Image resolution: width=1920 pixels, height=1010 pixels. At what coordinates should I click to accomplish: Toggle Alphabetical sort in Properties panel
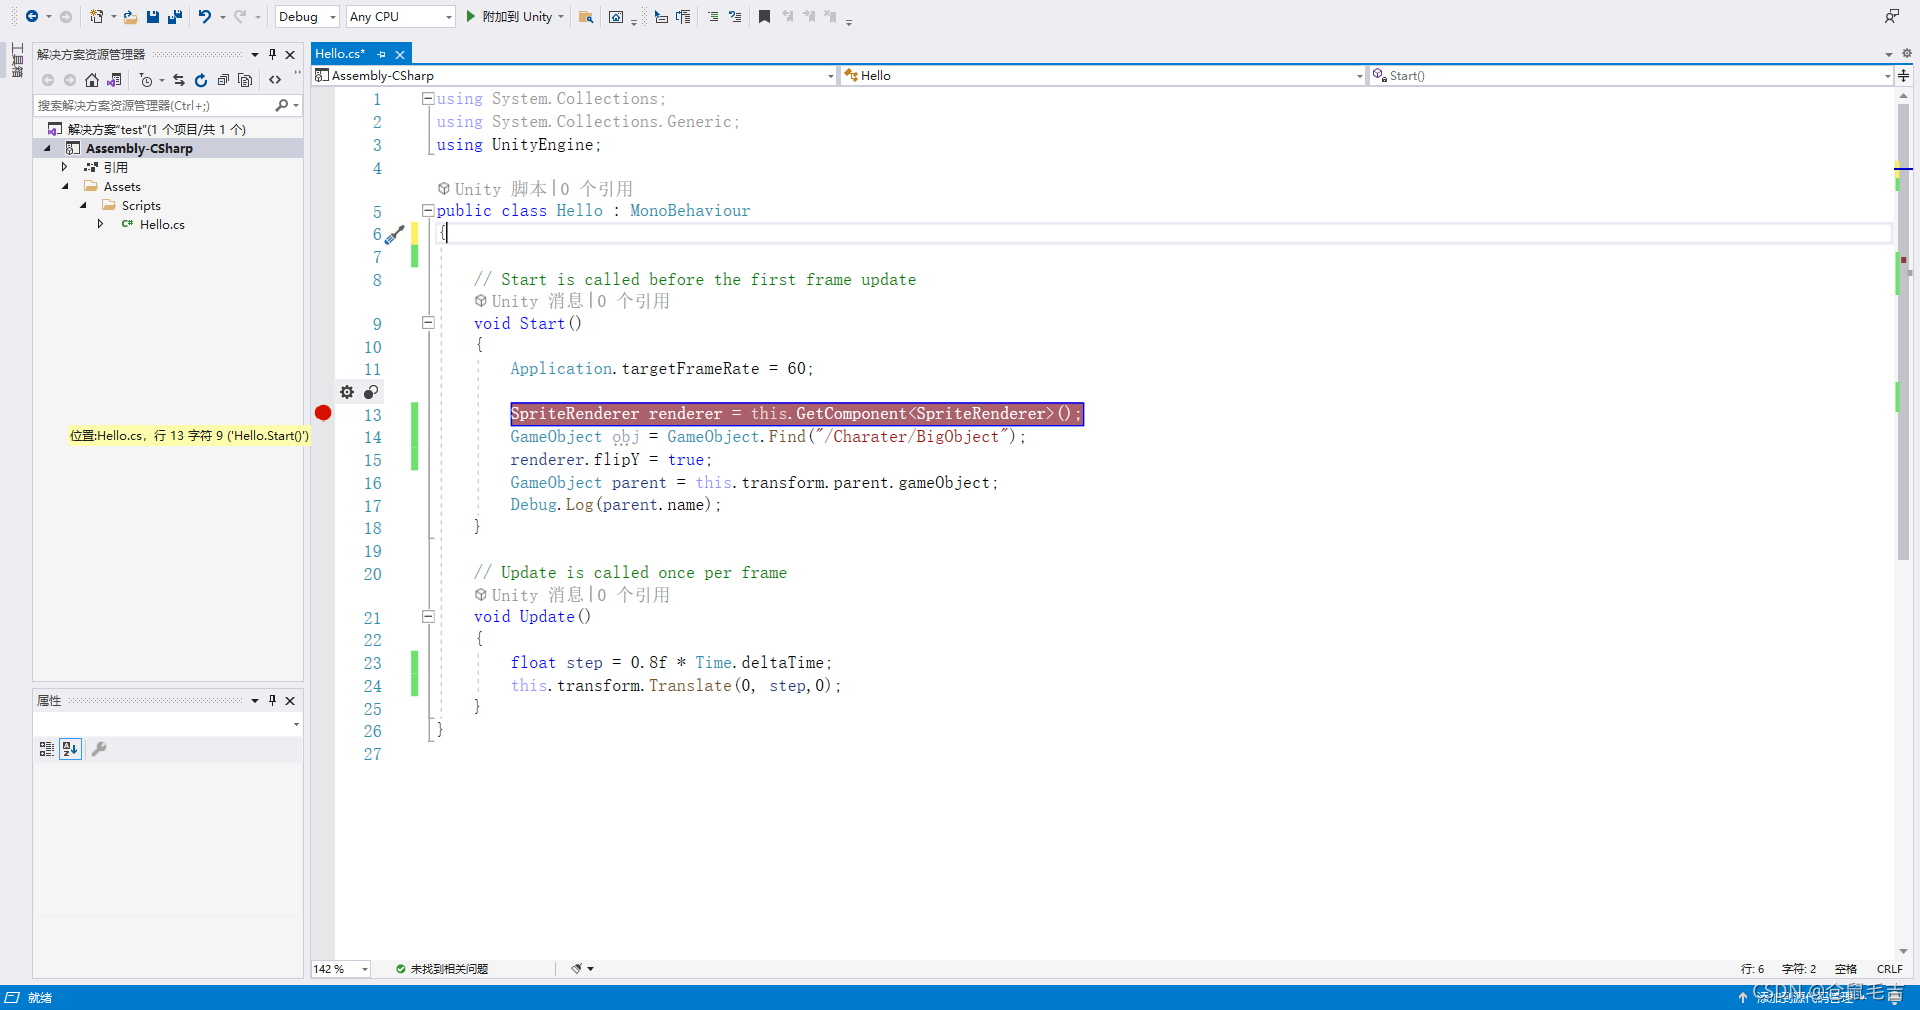(x=70, y=748)
